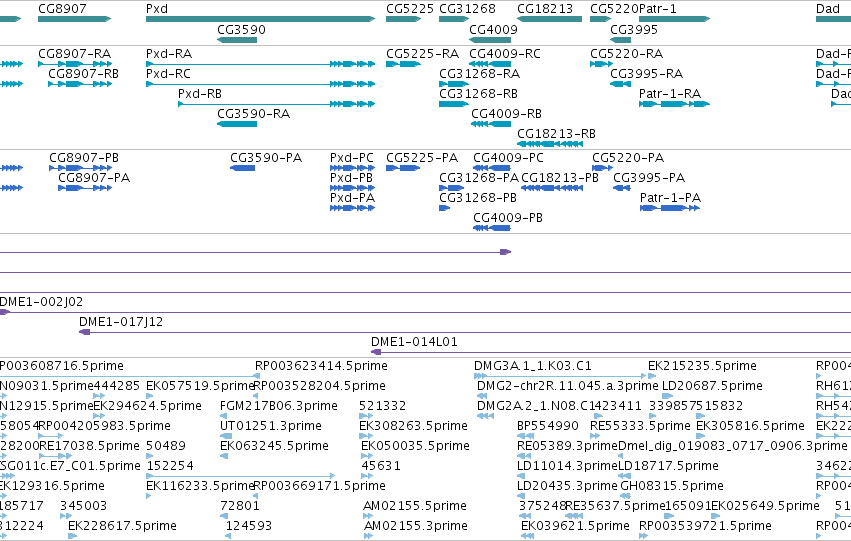
Task: Click the Pxd-PC protein label
Action: click(x=352, y=158)
